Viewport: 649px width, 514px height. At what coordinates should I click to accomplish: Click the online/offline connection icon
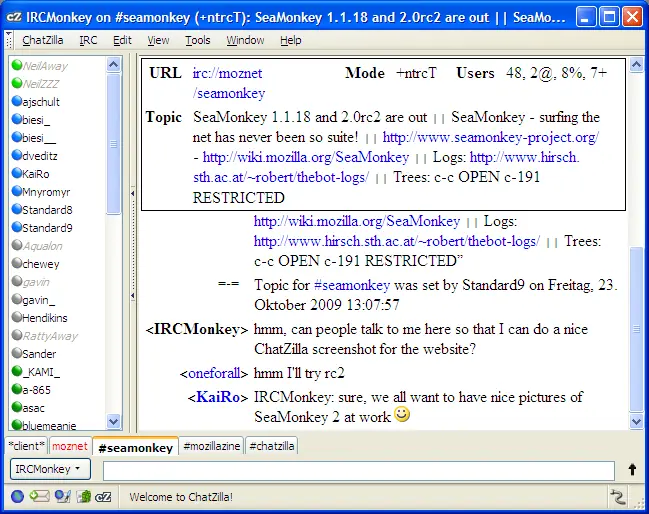617,496
